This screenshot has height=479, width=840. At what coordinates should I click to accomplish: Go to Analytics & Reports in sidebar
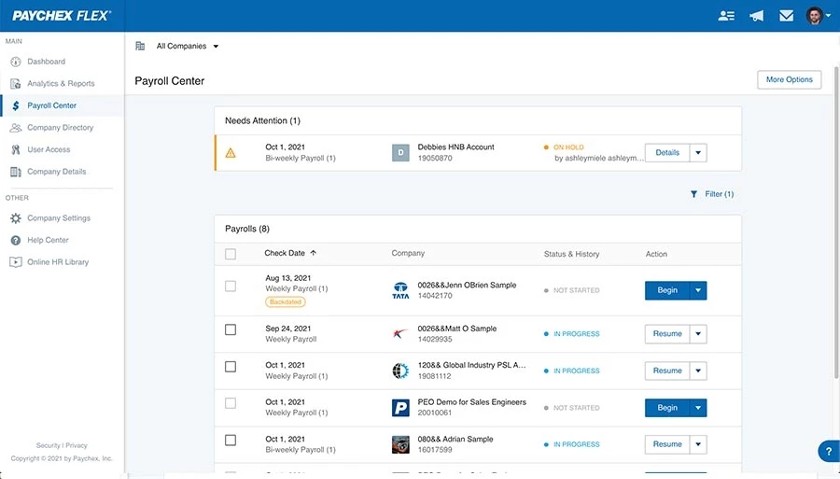(x=61, y=84)
